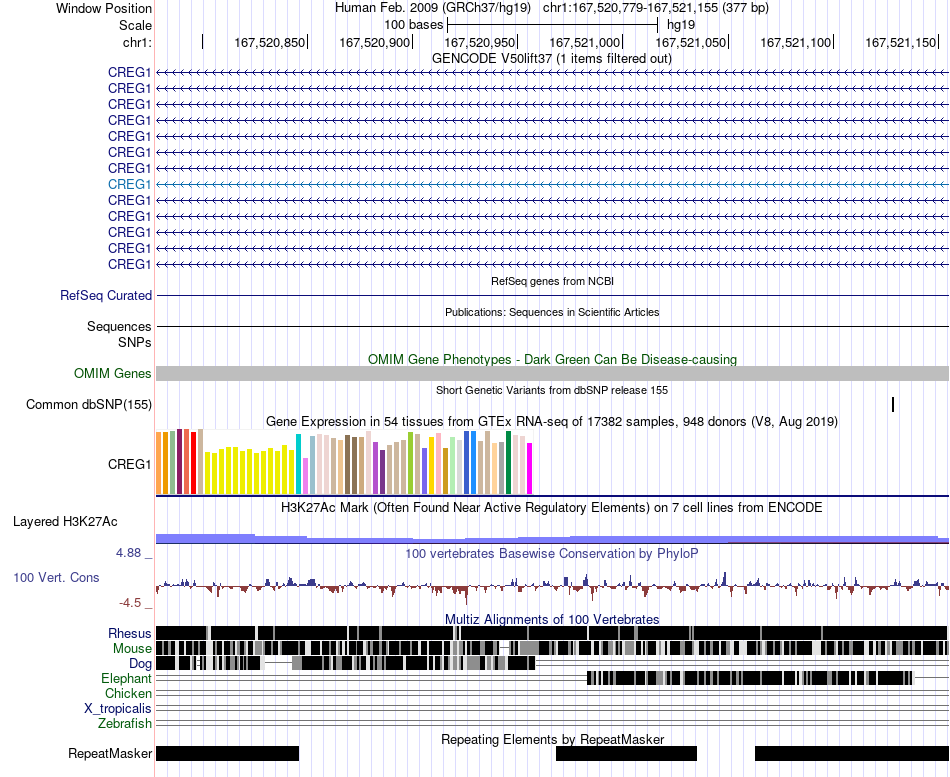Image resolution: width=950 pixels, height=777 pixels.
Task: Click the Chicken alignment row label
Action: point(128,693)
